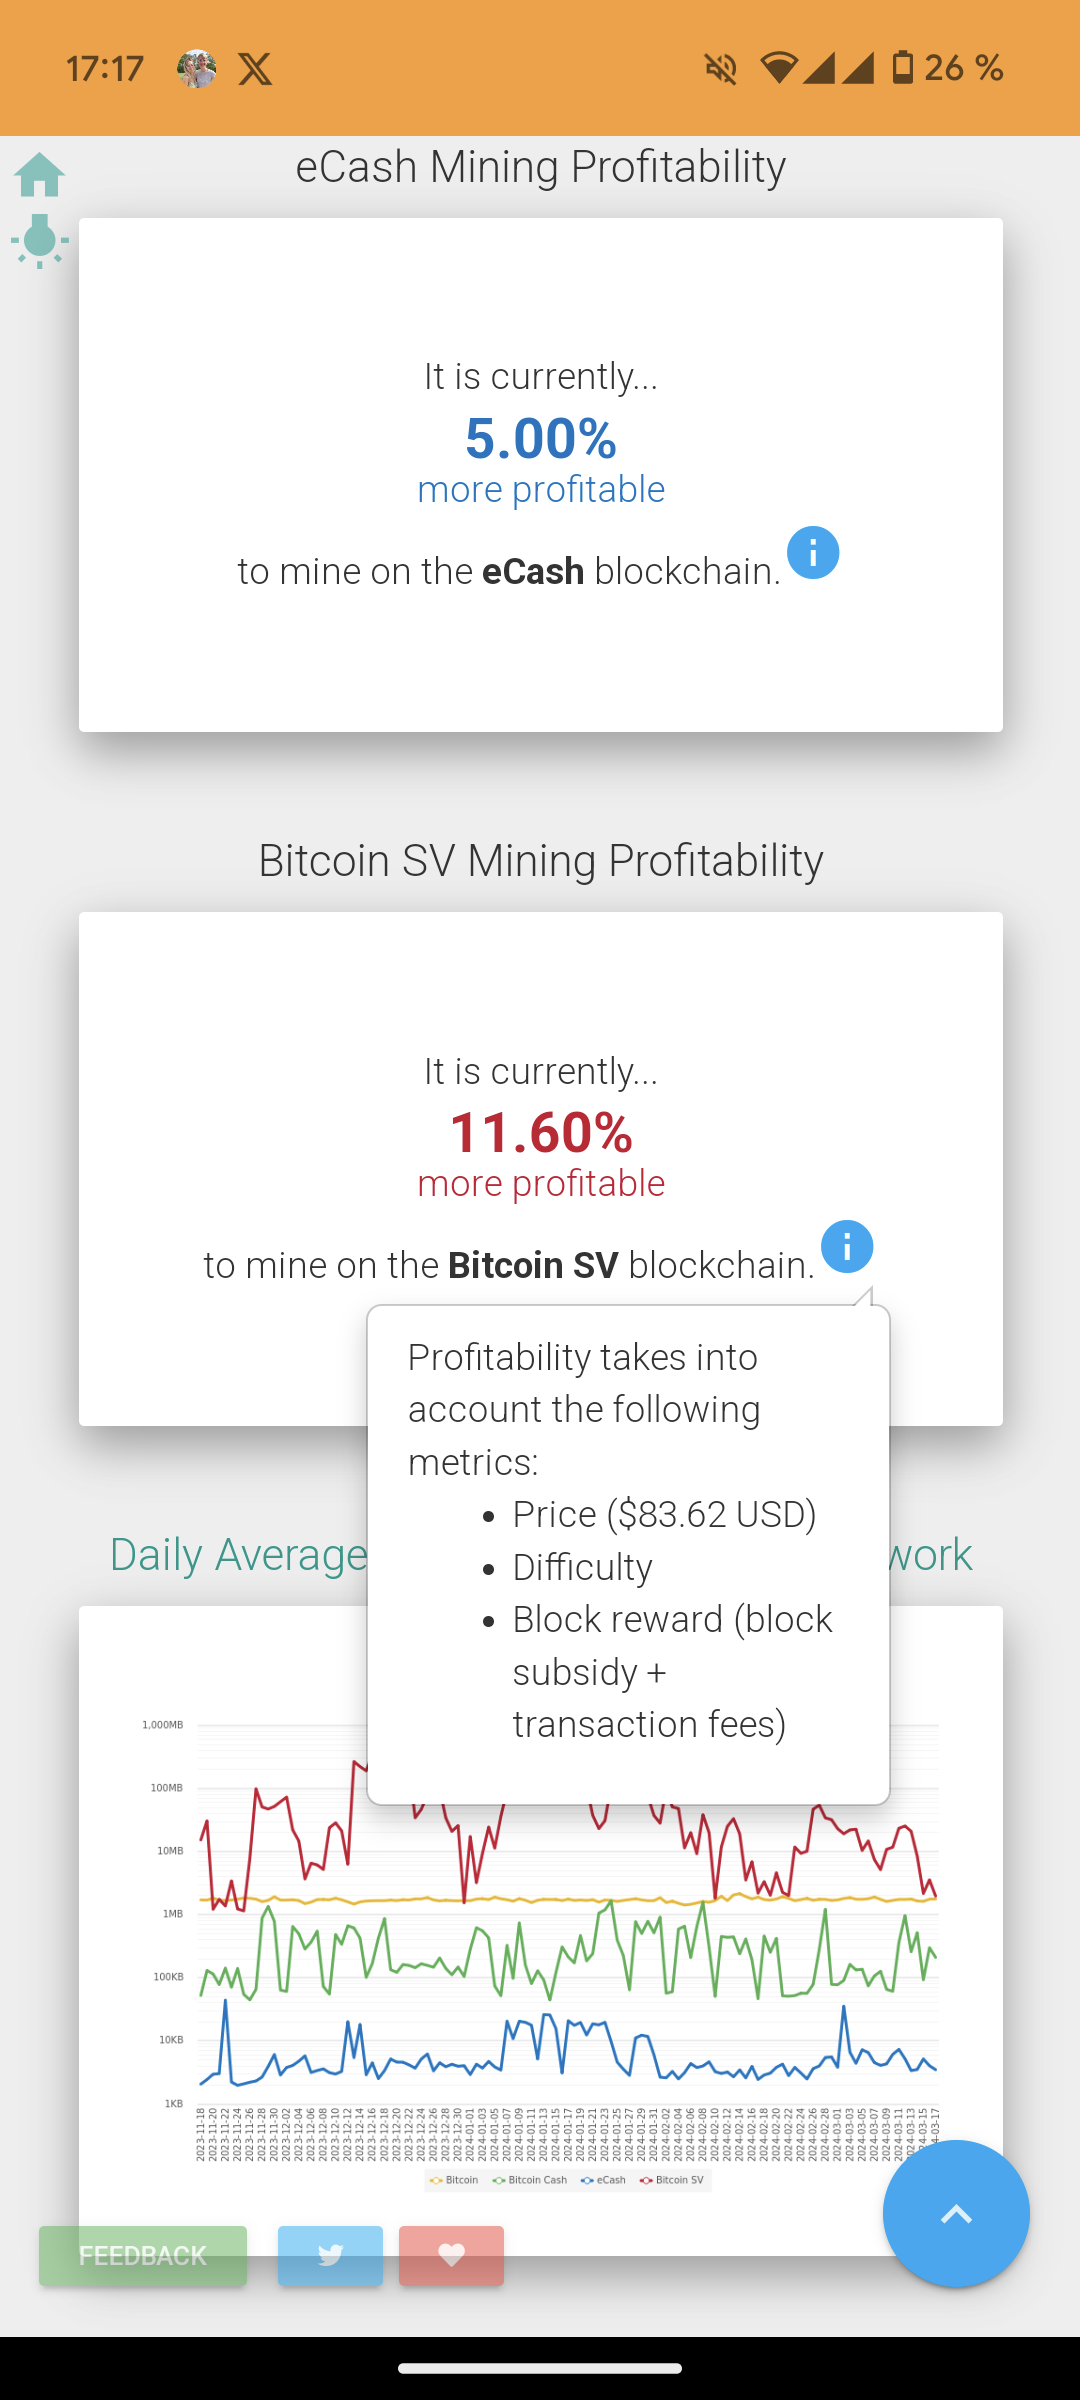Tap the X notification icon in status bar
Screen dimensions: 1080x2400
pos(255,69)
